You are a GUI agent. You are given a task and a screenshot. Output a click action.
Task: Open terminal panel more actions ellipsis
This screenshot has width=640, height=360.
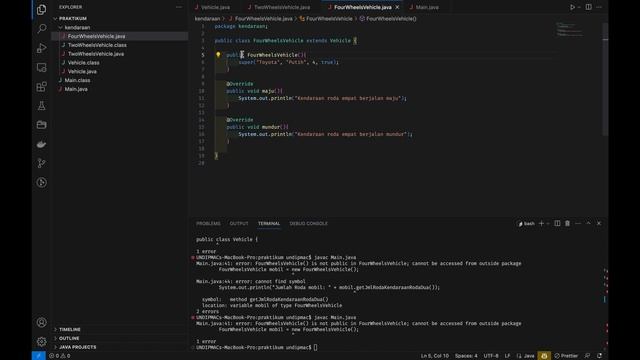click(x=578, y=223)
